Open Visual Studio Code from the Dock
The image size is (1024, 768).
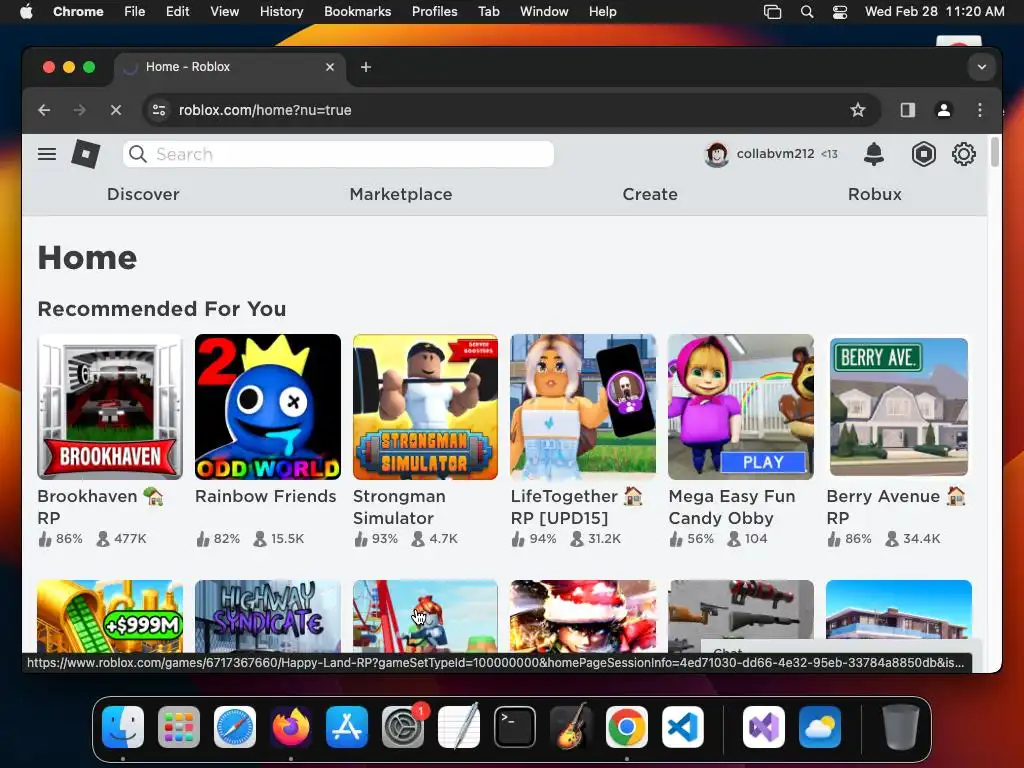(x=682, y=727)
